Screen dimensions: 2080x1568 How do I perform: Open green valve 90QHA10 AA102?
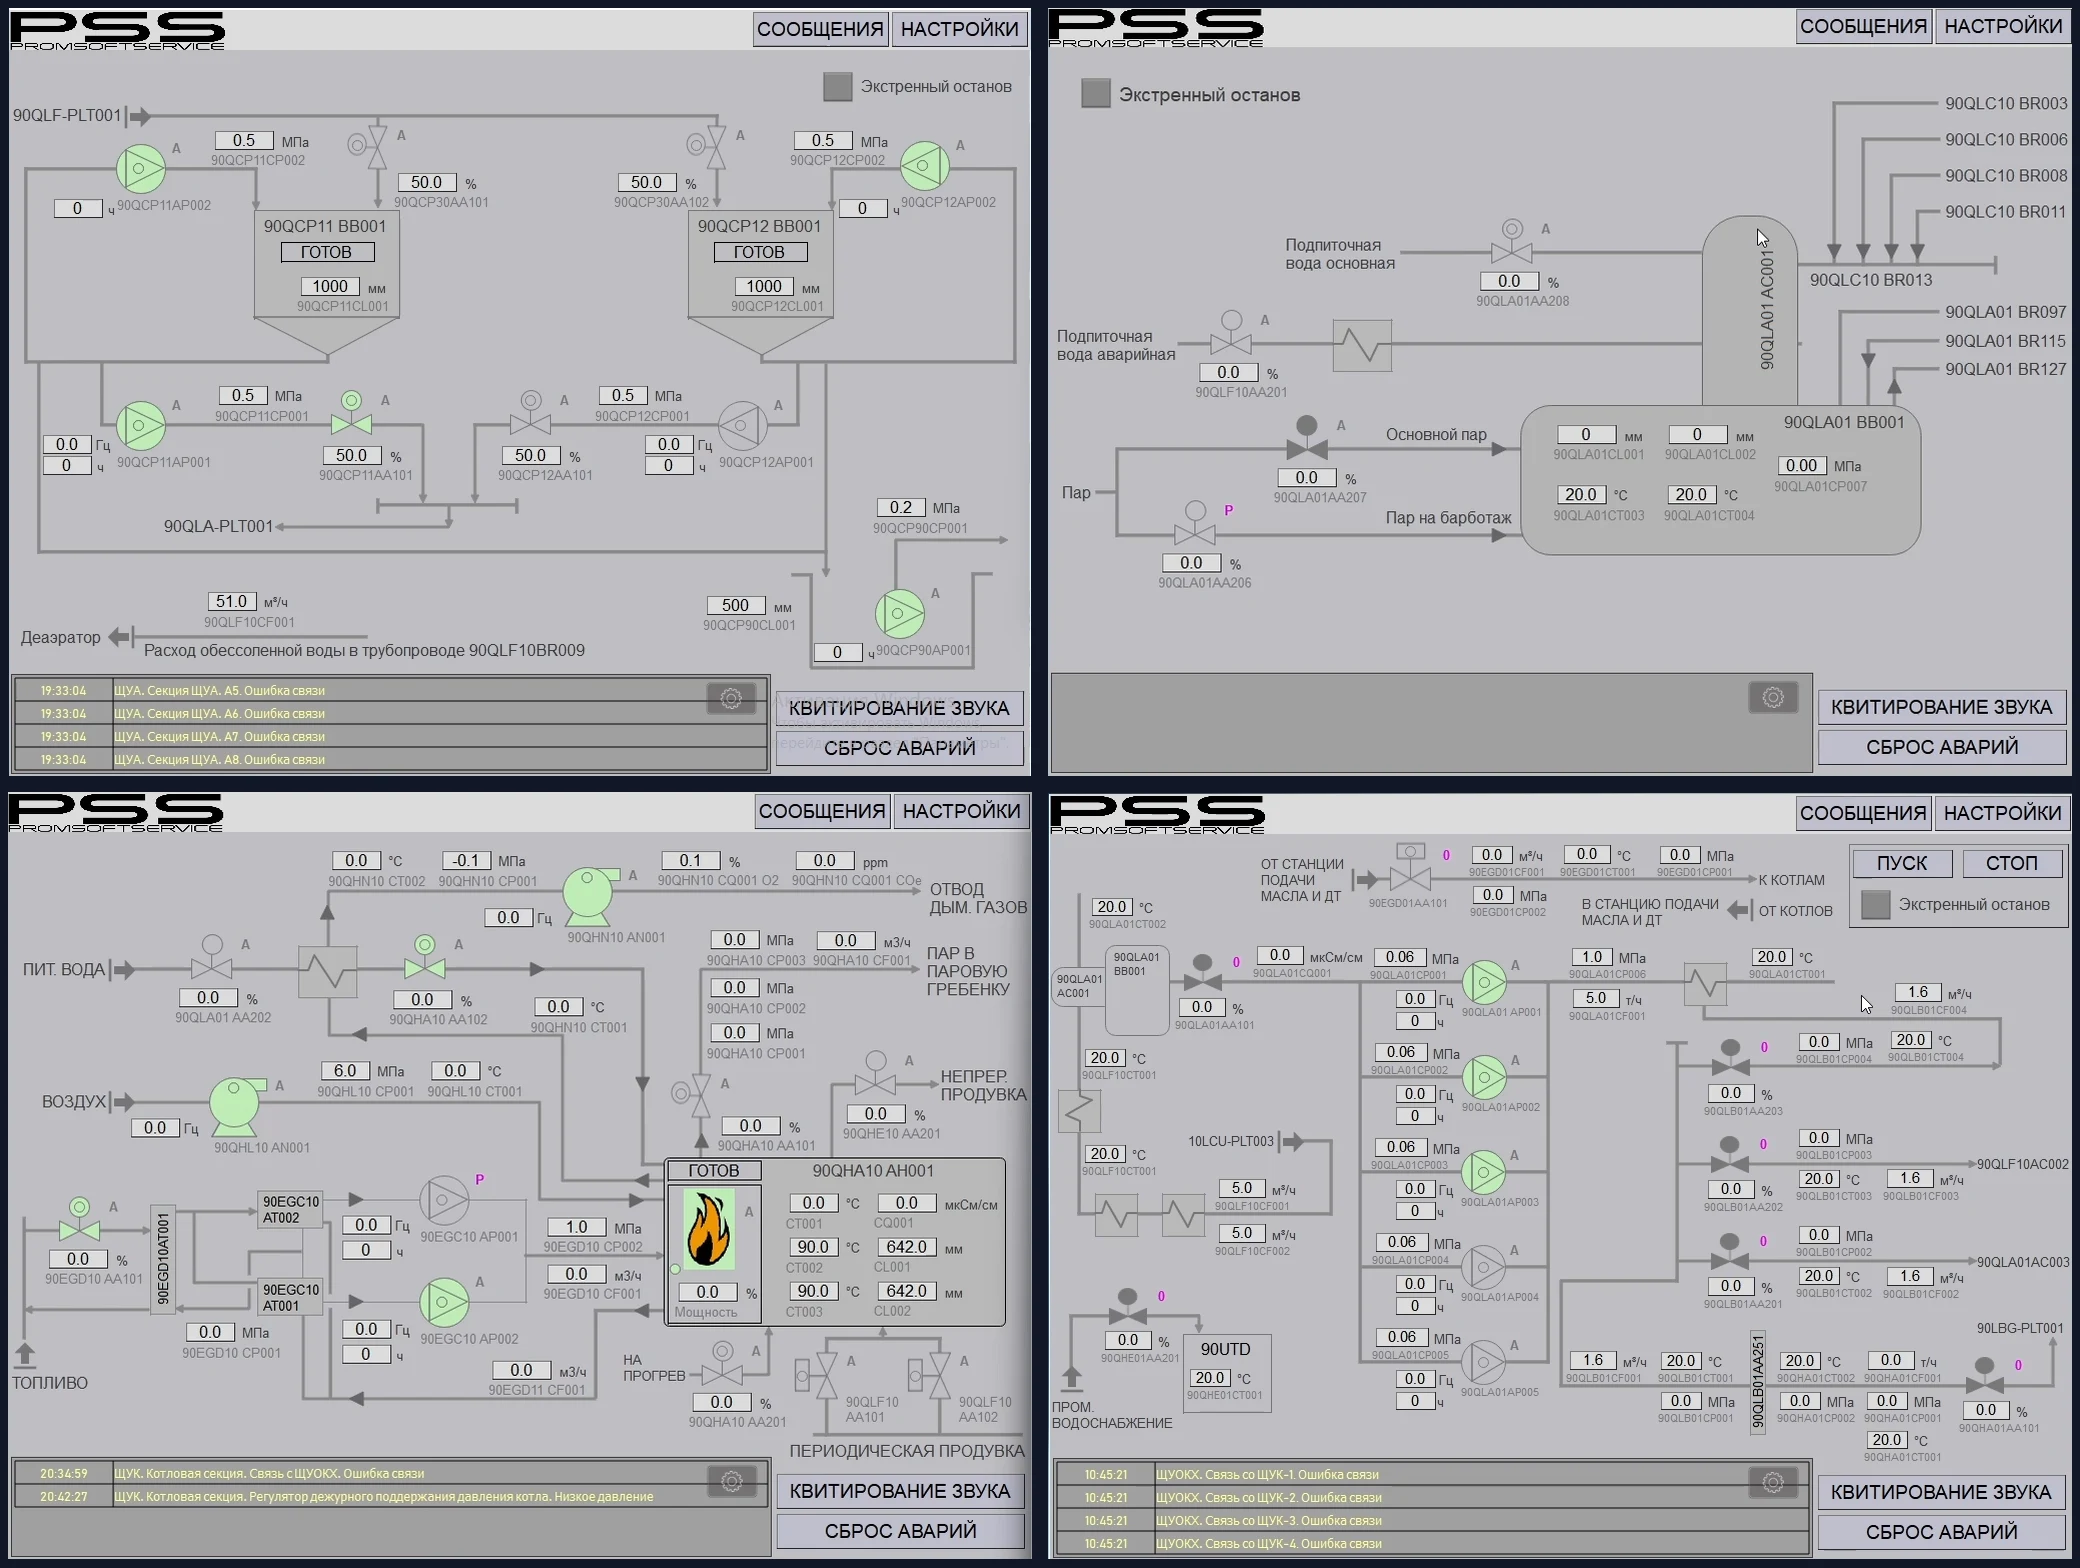[425, 957]
